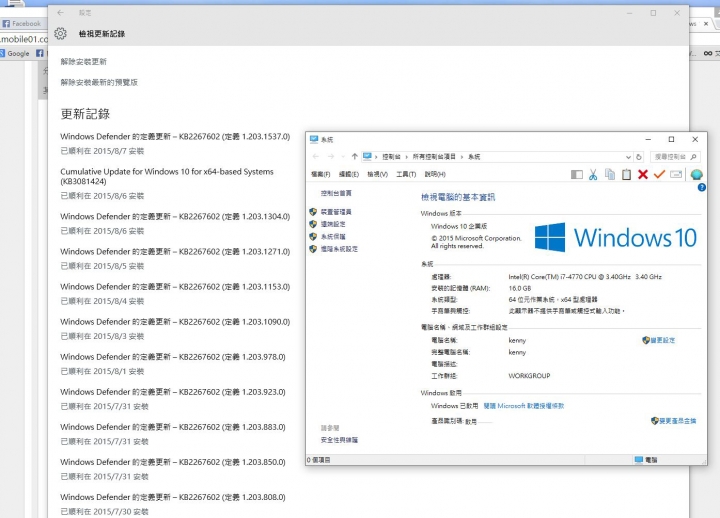
Task: Click the Copy icon in System window toolbar
Action: 610,175
